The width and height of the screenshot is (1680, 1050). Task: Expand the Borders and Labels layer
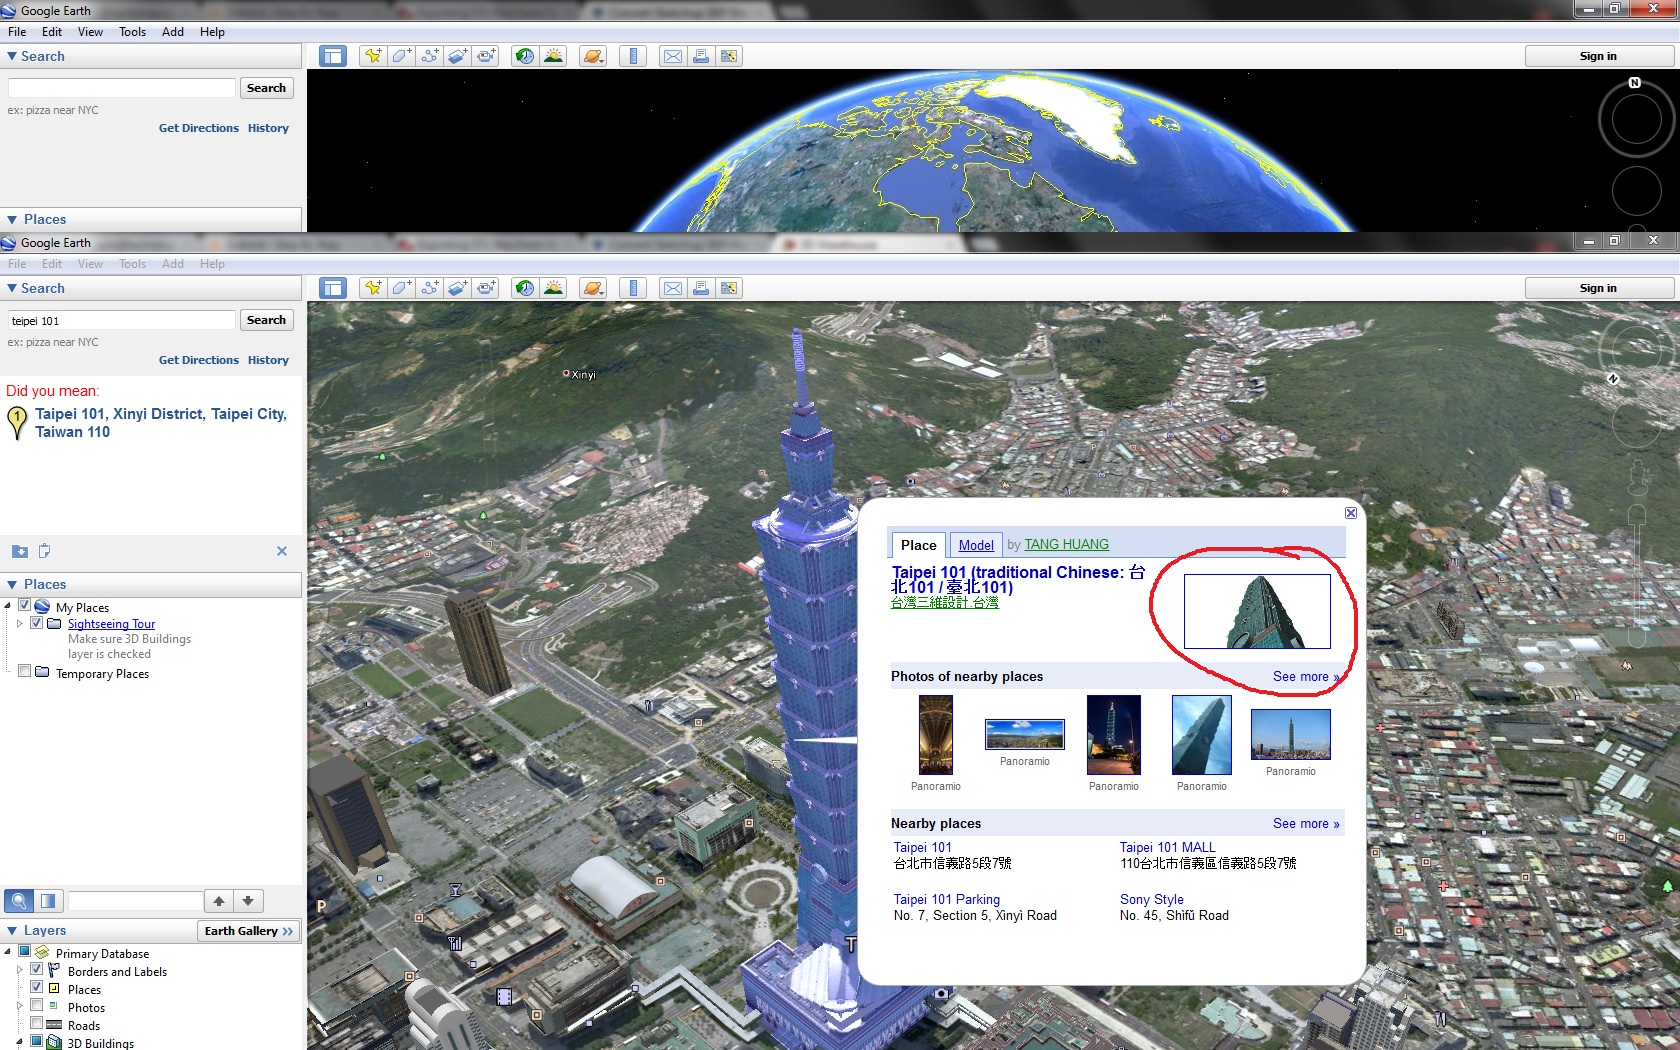[x=20, y=970]
